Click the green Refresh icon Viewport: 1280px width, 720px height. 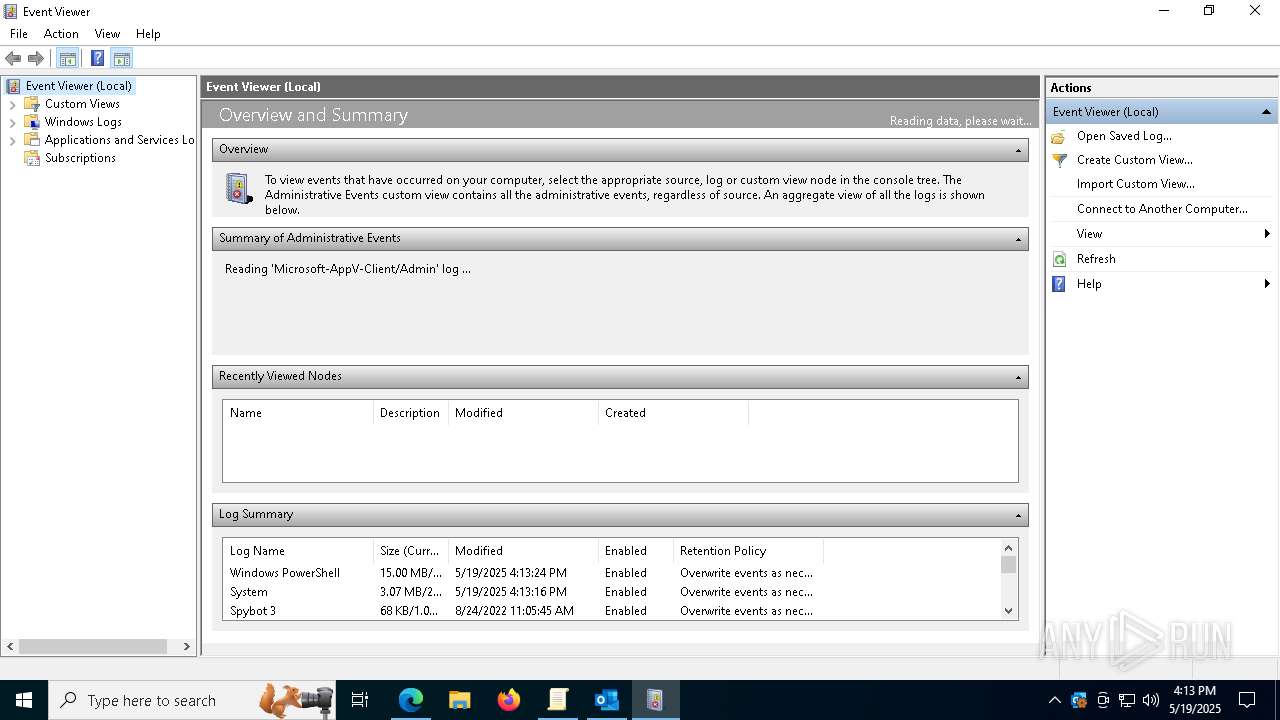point(1059,259)
